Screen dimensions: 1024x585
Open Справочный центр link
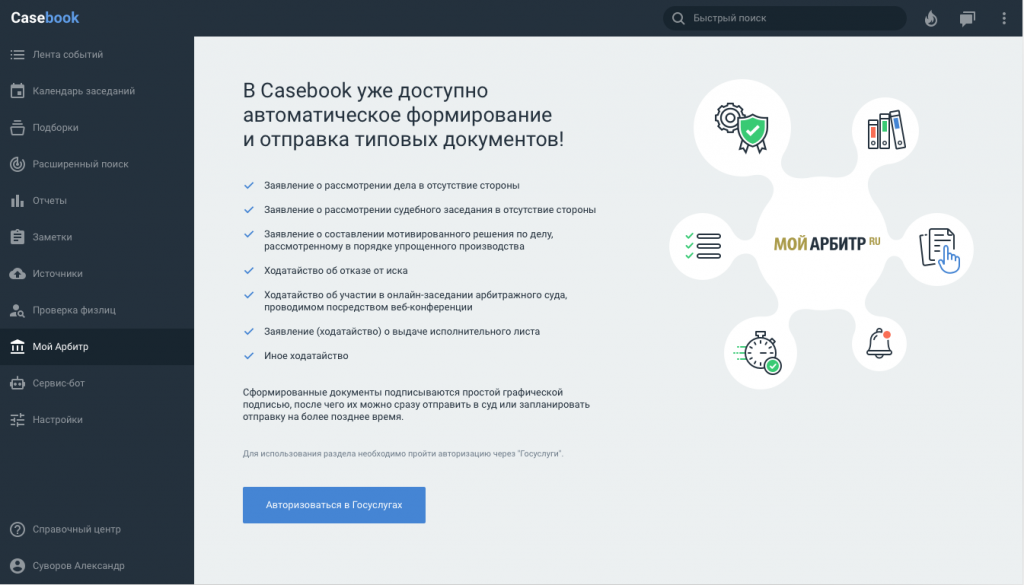coord(97,530)
